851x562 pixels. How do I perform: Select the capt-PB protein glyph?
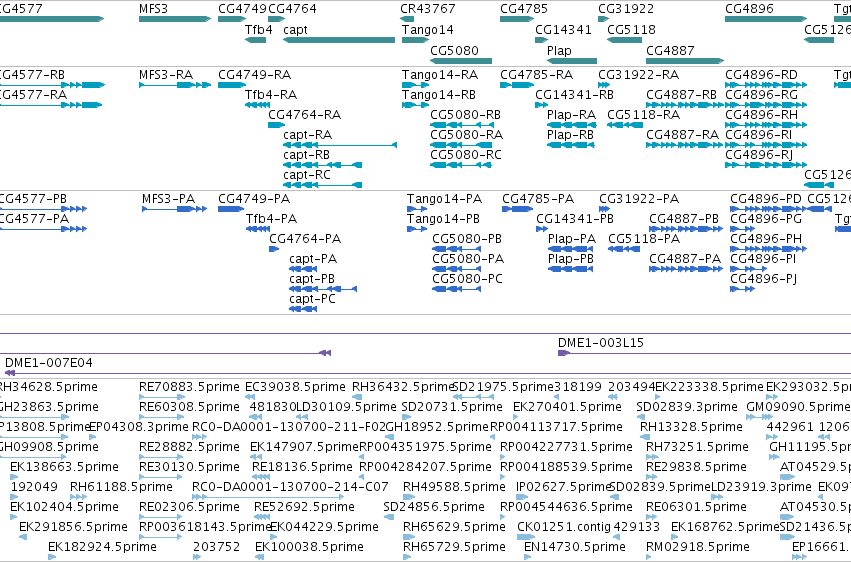coord(323,289)
